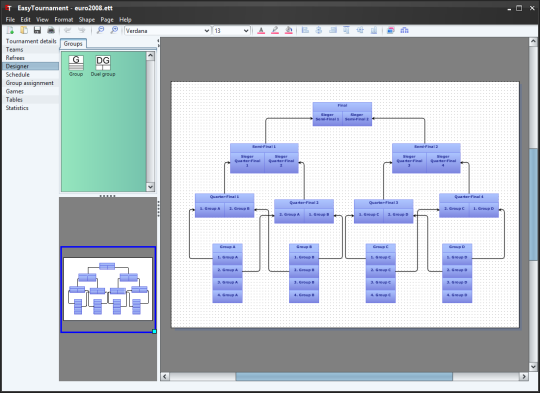This screenshot has width=540, height=393.
Task: Click the save disk icon
Action: 37,30
